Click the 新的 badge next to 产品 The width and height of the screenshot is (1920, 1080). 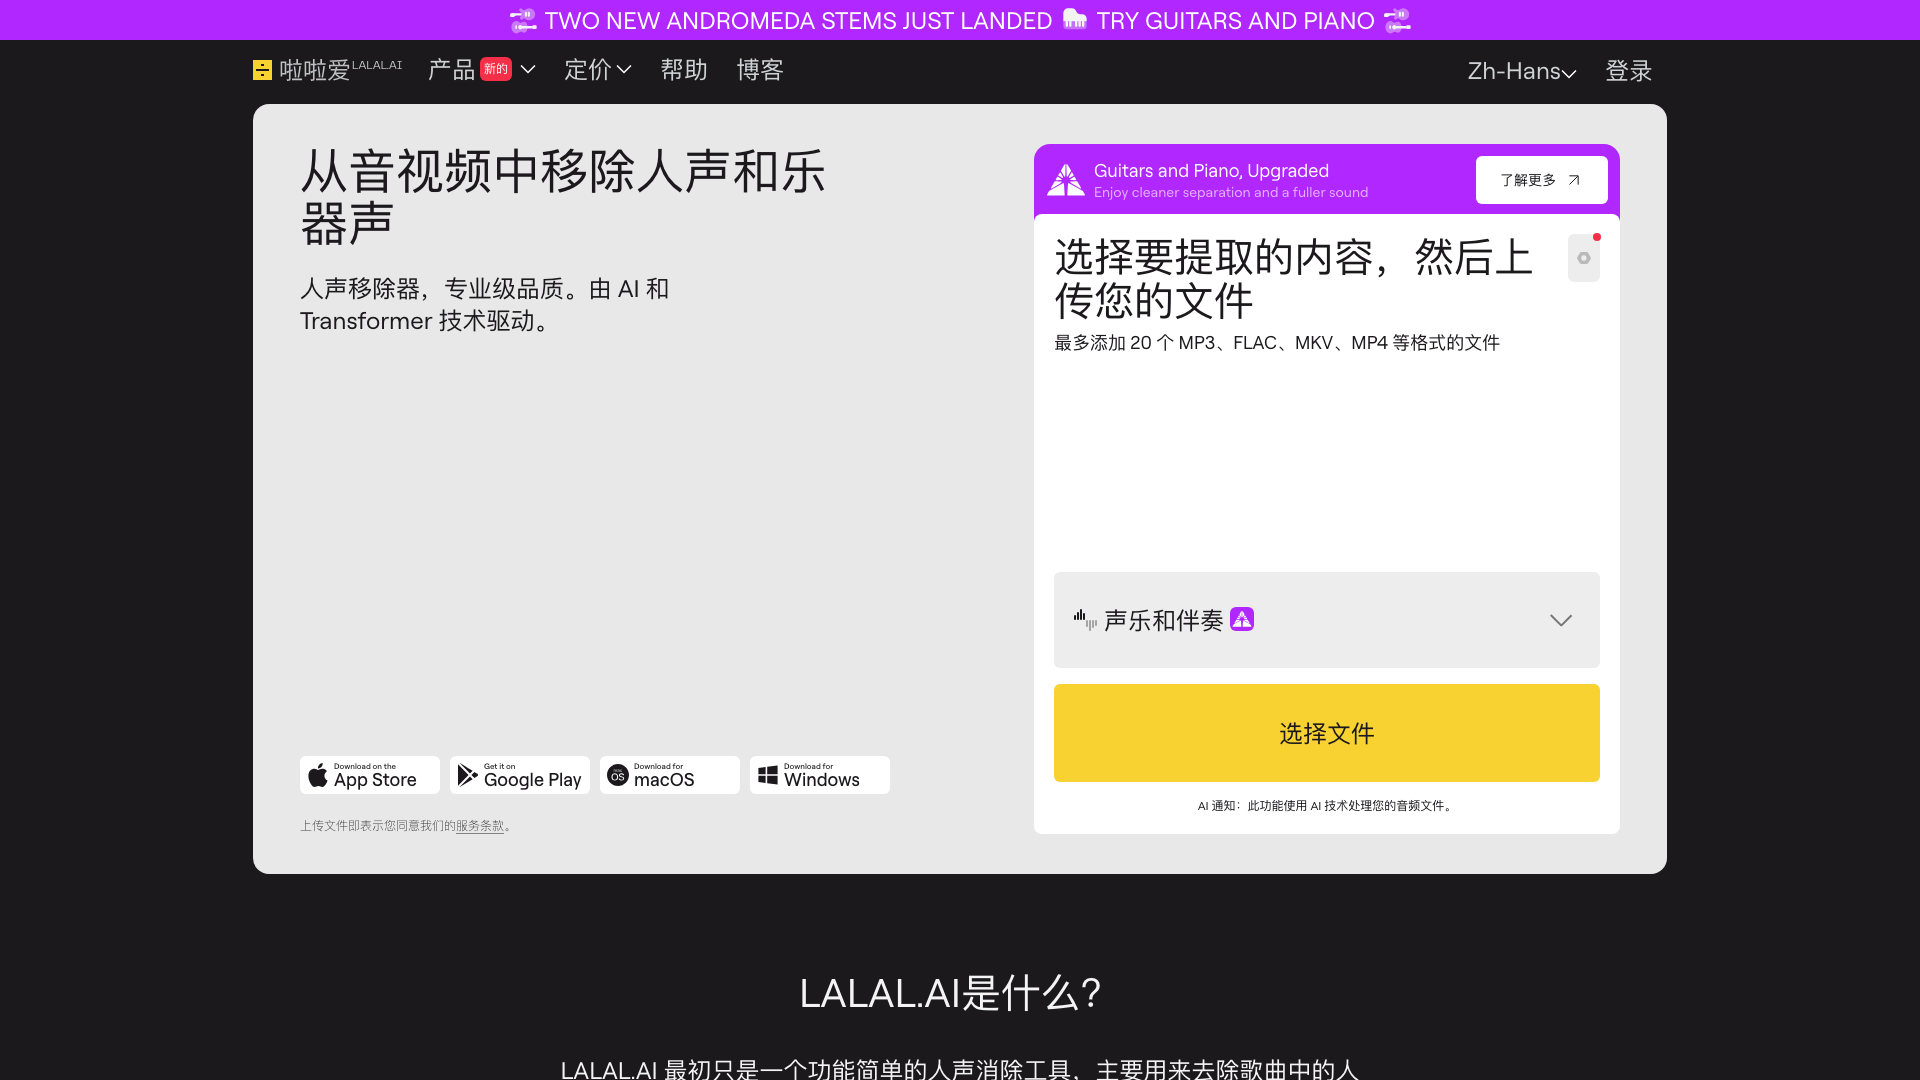pos(496,69)
